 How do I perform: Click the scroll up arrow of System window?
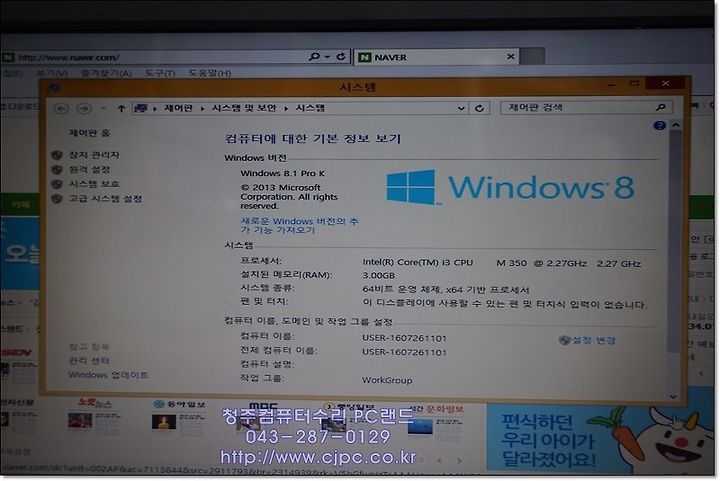click(x=675, y=125)
